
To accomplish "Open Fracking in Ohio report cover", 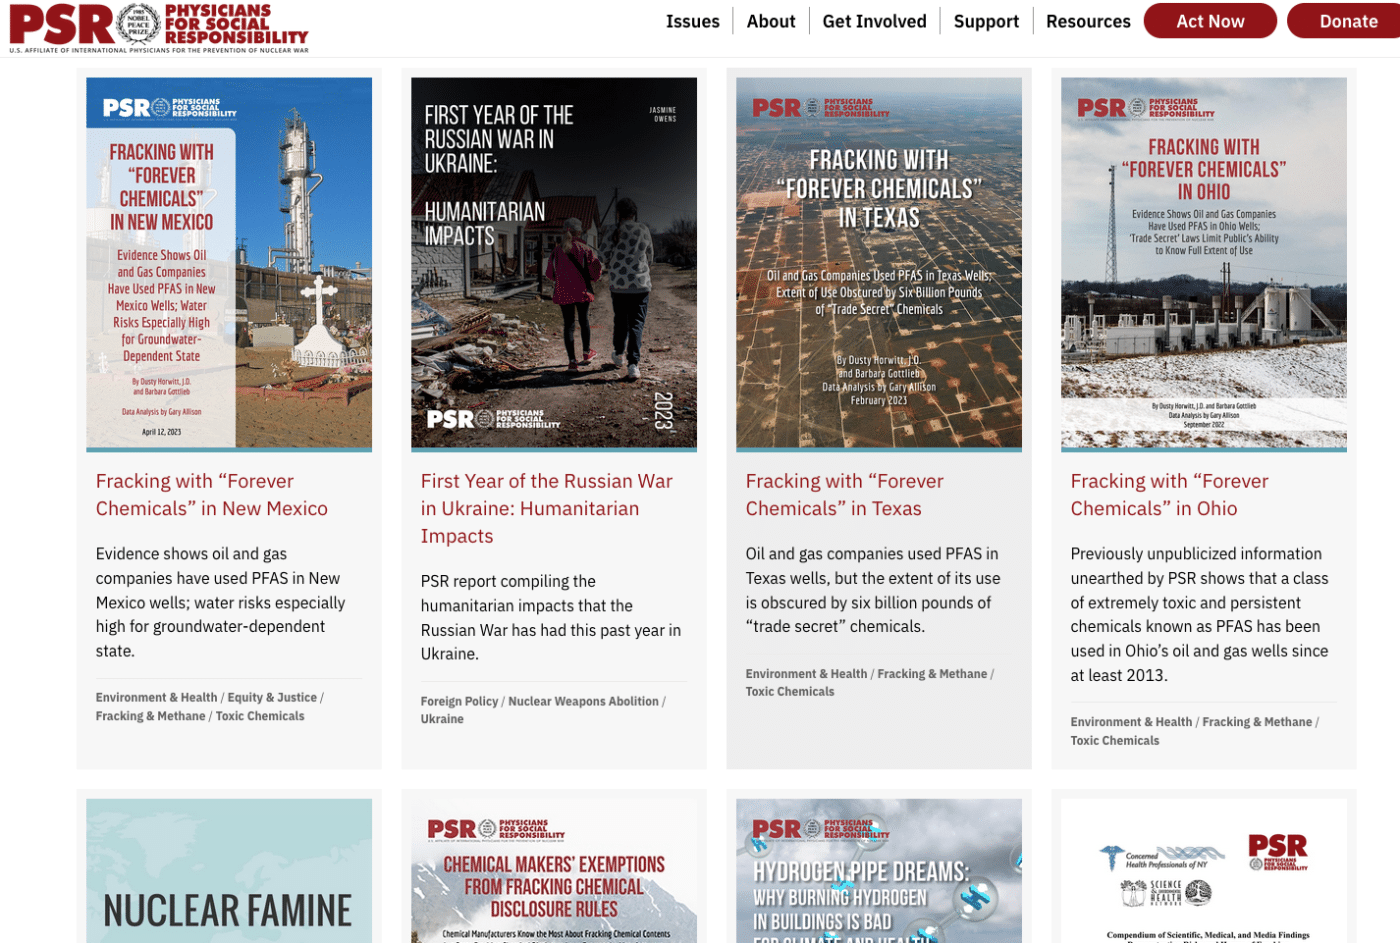I will (1204, 264).
